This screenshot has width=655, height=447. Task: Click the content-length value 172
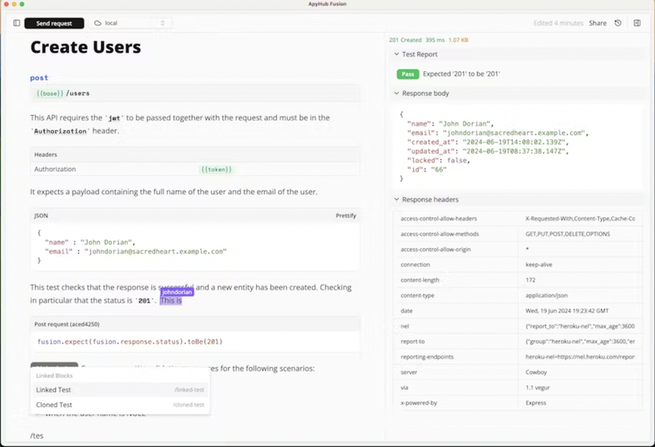click(531, 280)
